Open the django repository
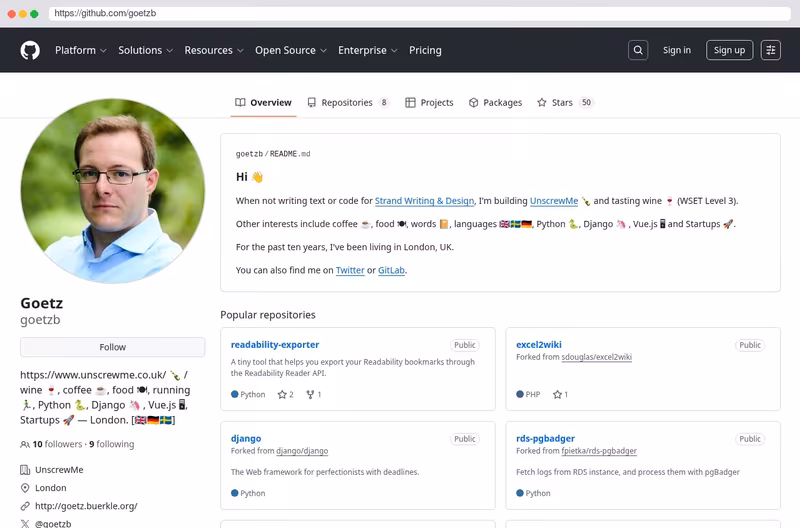The height and width of the screenshot is (528, 800). click(246, 439)
